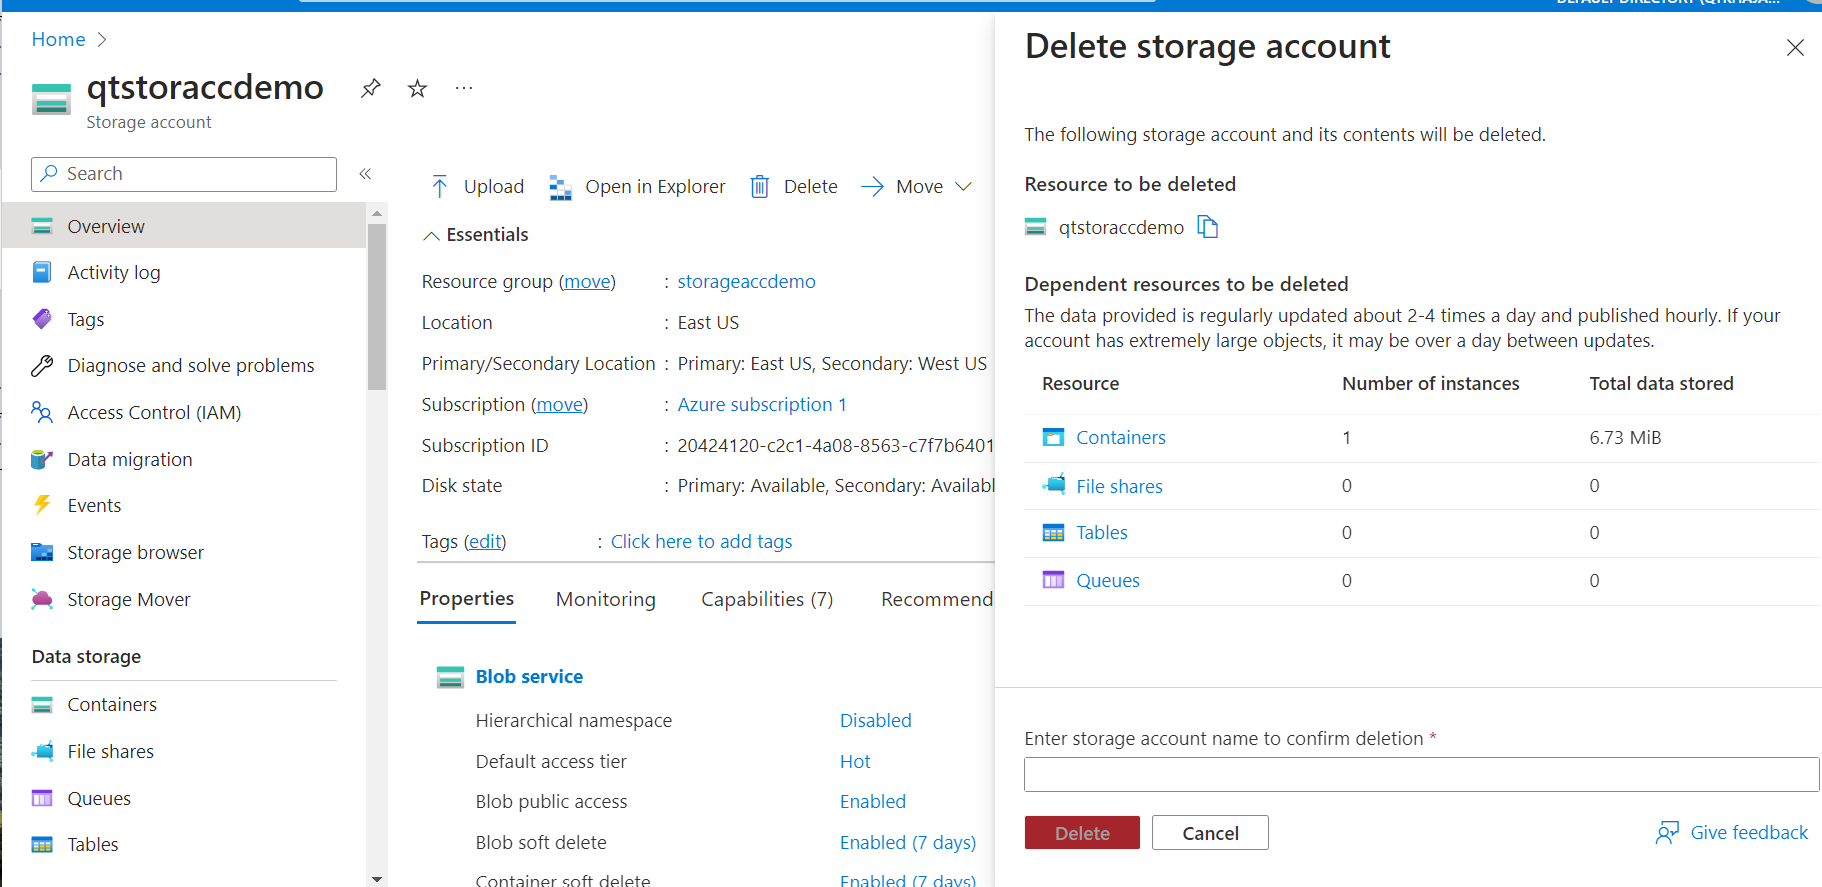Click the Delete toolbar command

click(795, 187)
